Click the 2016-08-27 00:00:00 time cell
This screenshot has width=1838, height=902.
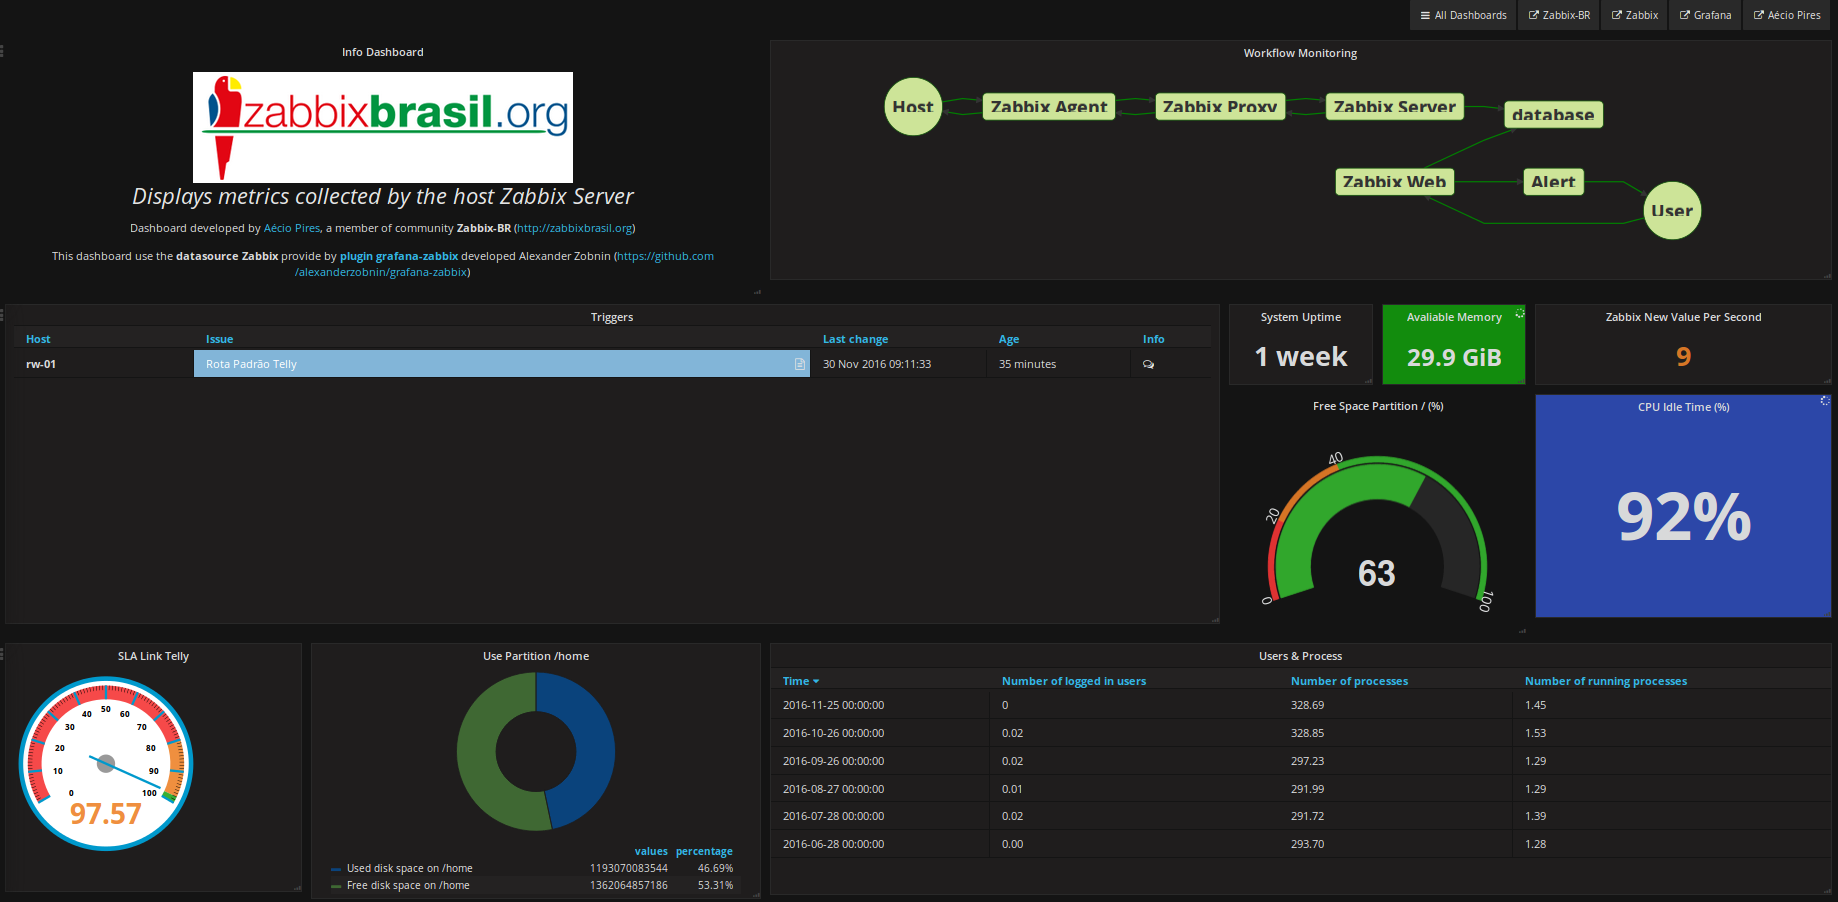point(833,789)
